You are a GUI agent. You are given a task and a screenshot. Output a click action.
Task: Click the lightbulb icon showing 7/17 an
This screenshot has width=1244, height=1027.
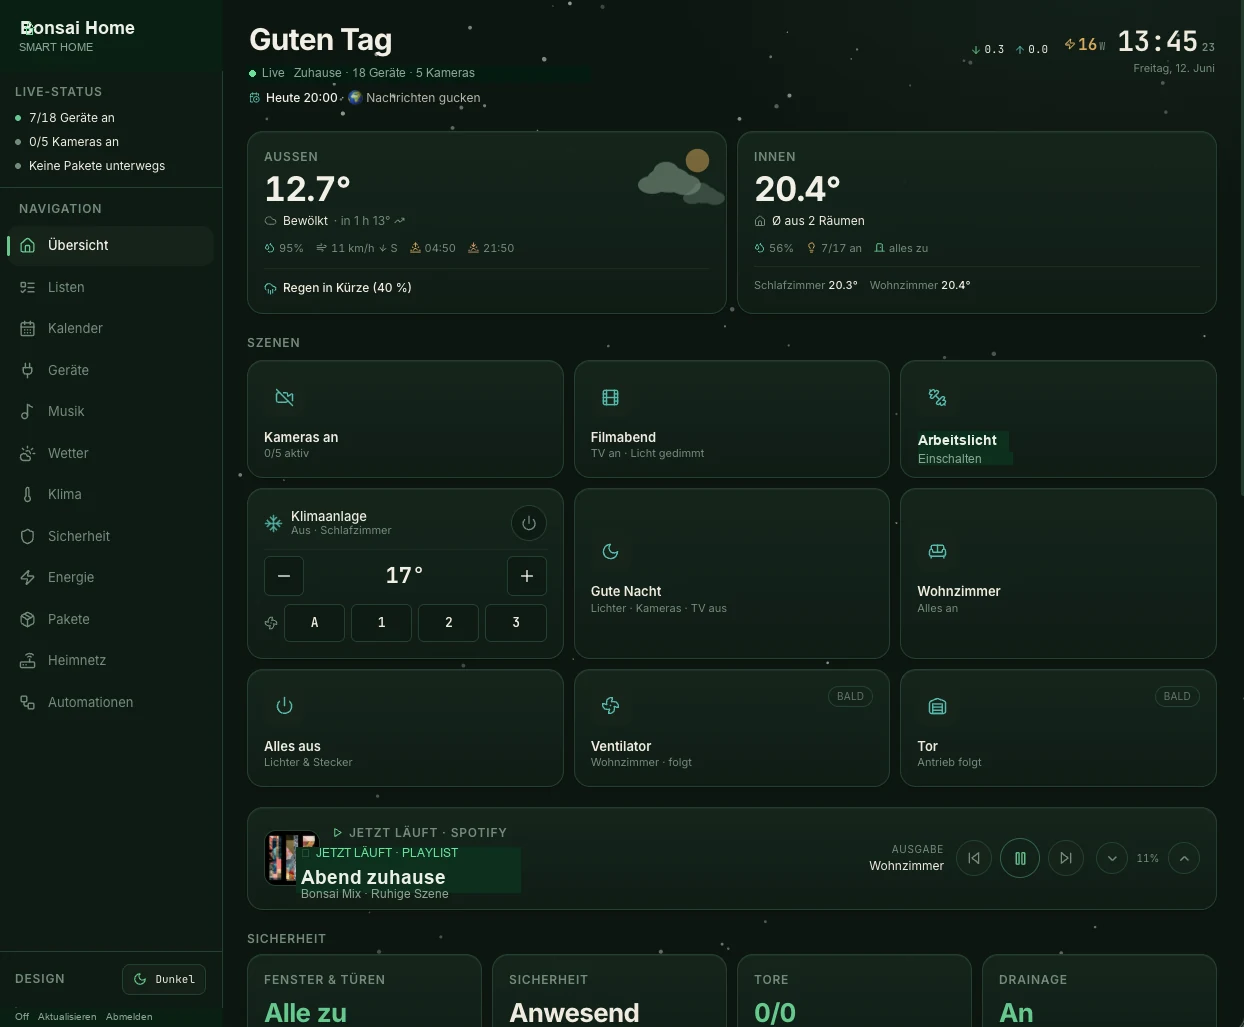pos(812,248)
